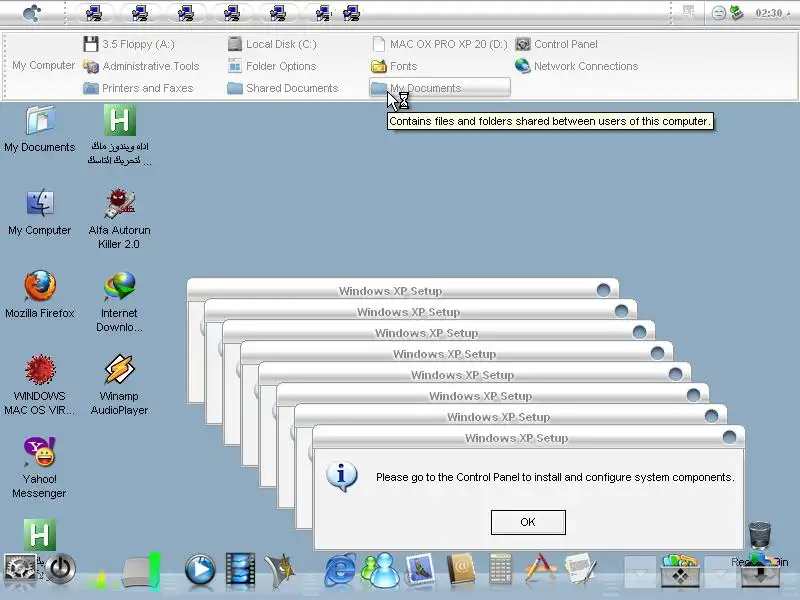Image resolution: width=800 pixels, height=600 pixels.
Task: Select the My Computer desktop icon
Action: 40,212
